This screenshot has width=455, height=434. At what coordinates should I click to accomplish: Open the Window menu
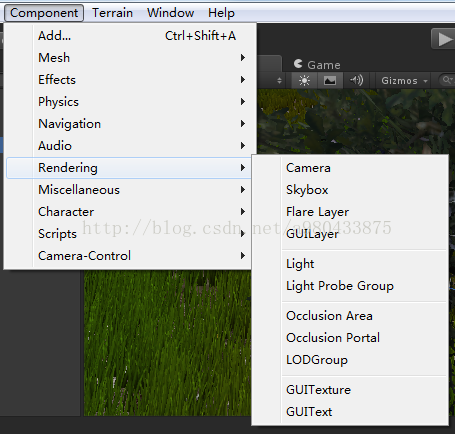tap(170, 13)
